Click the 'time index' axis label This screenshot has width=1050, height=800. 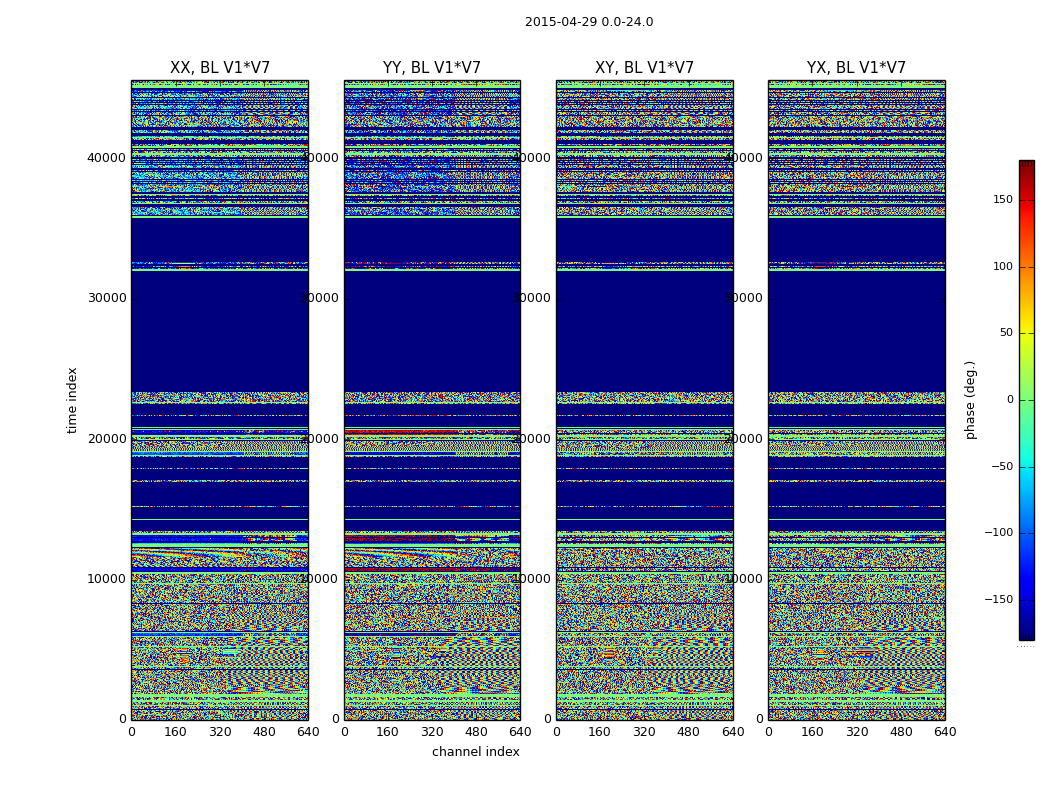click(x=72, y=400)
